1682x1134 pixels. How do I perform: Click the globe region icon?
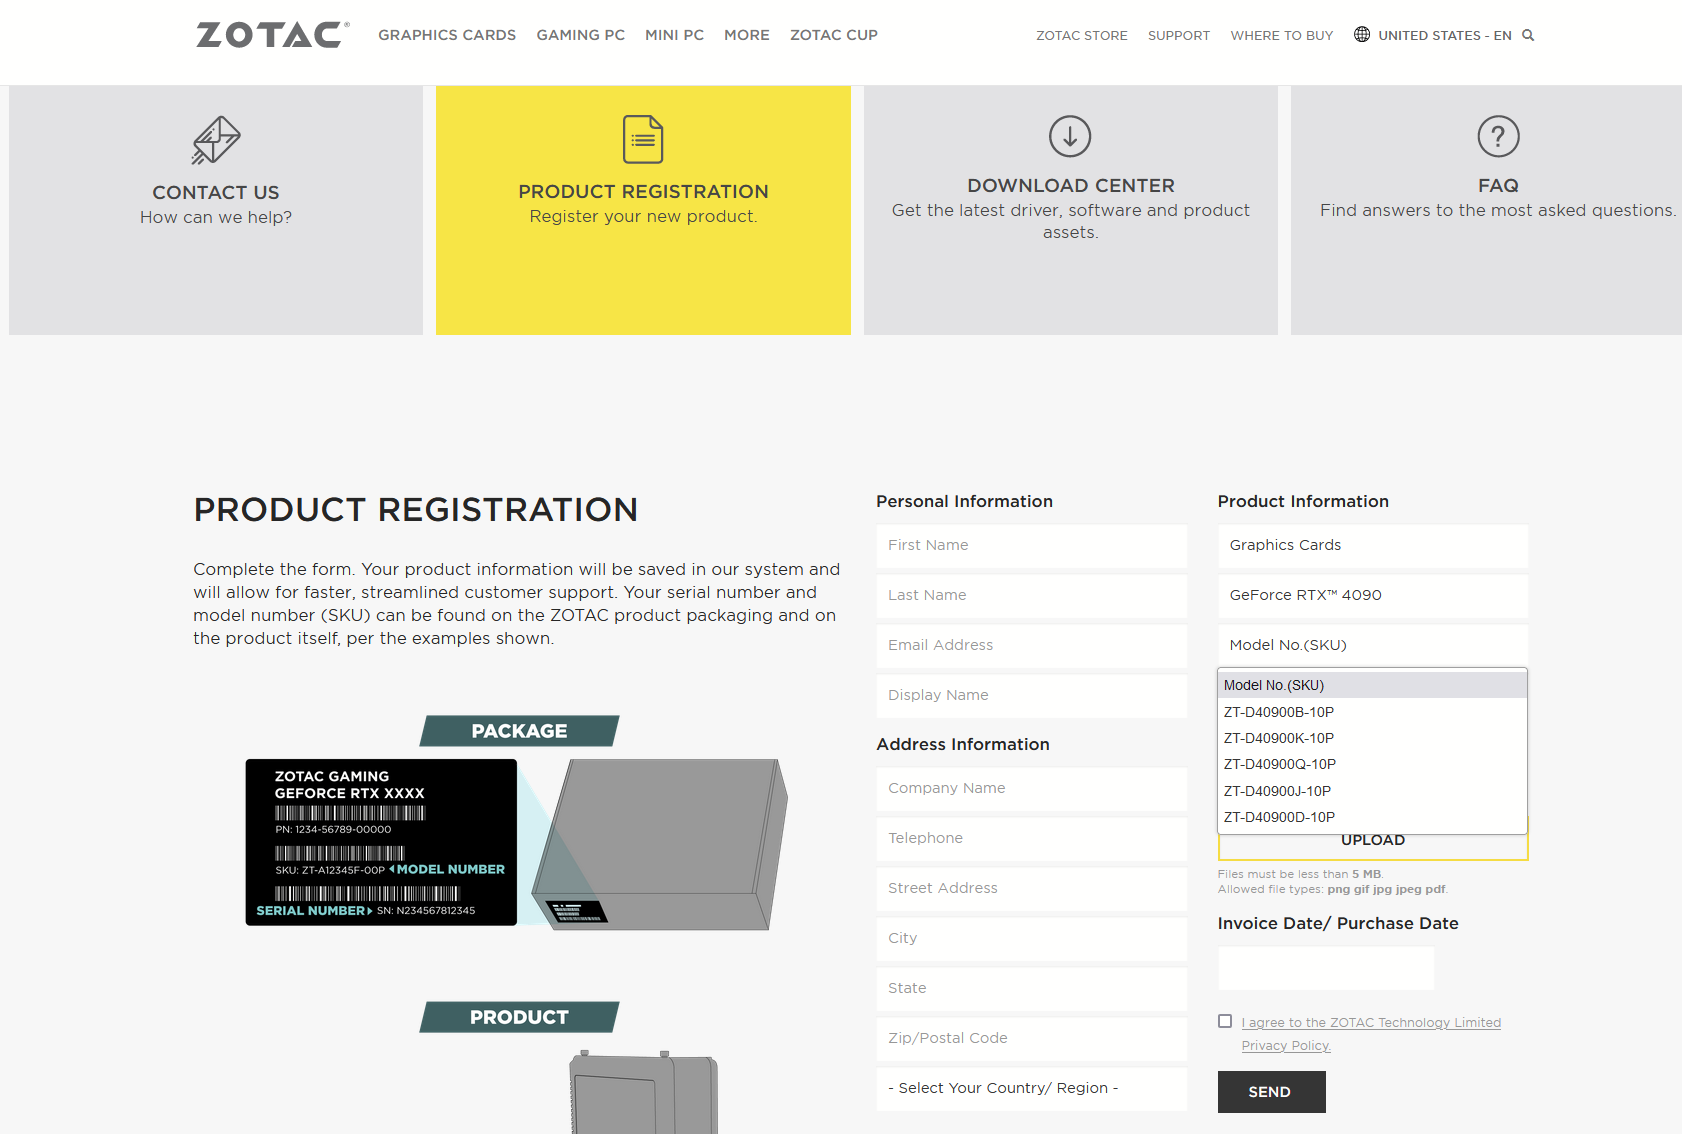(x=1362, y=34)
